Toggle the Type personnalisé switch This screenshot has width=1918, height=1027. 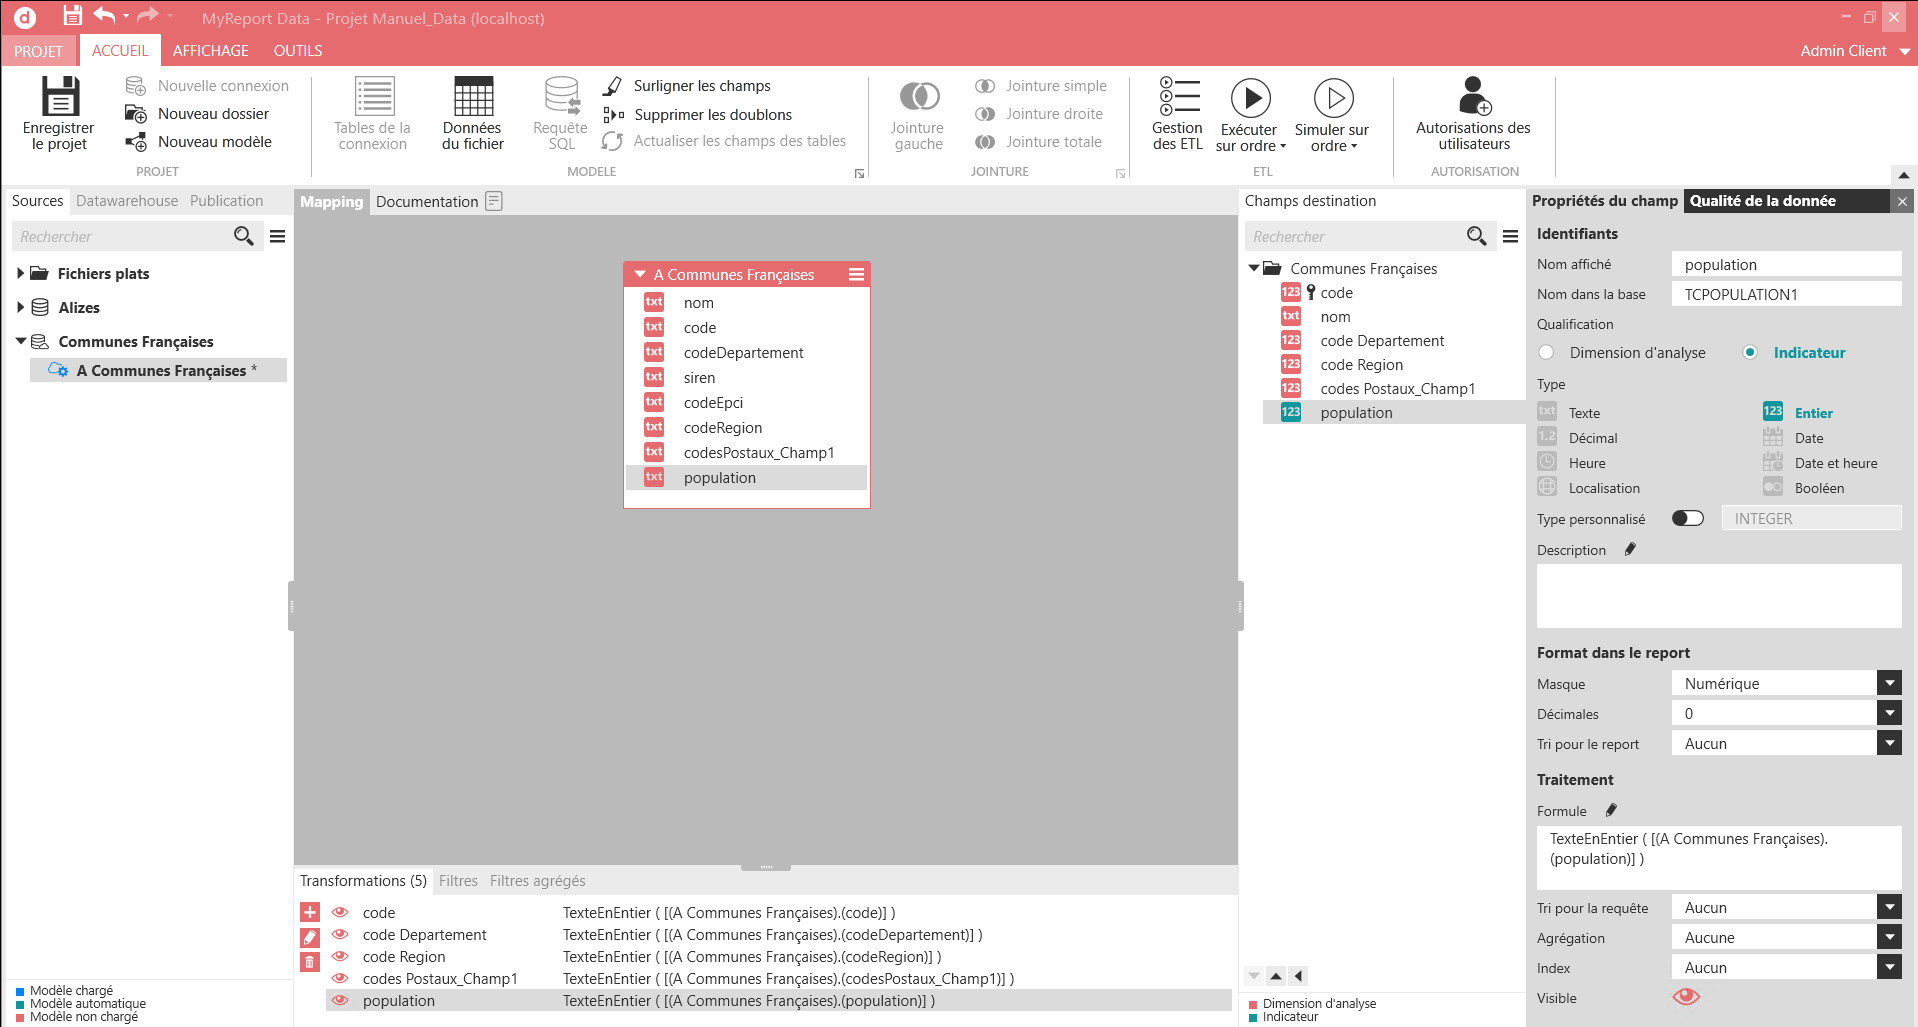1687,518
